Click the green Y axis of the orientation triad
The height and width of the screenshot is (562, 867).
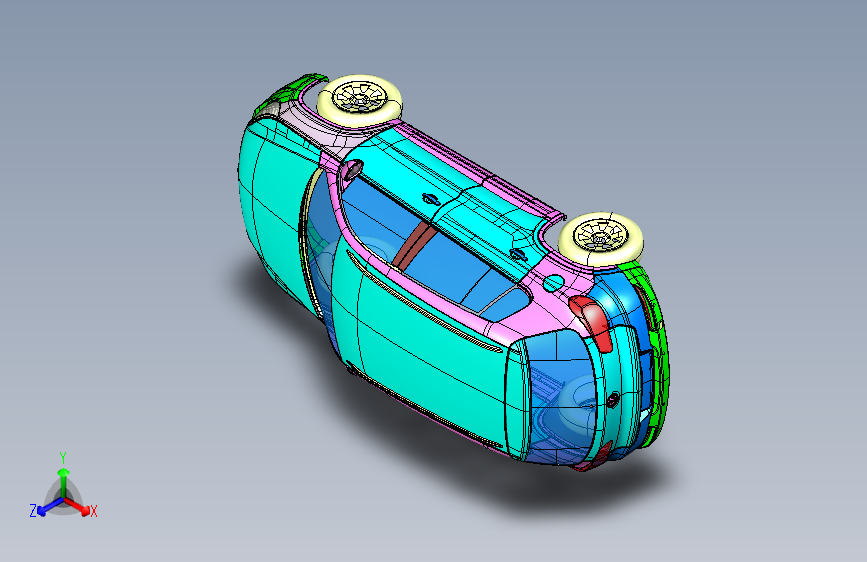tap(64, 483)
